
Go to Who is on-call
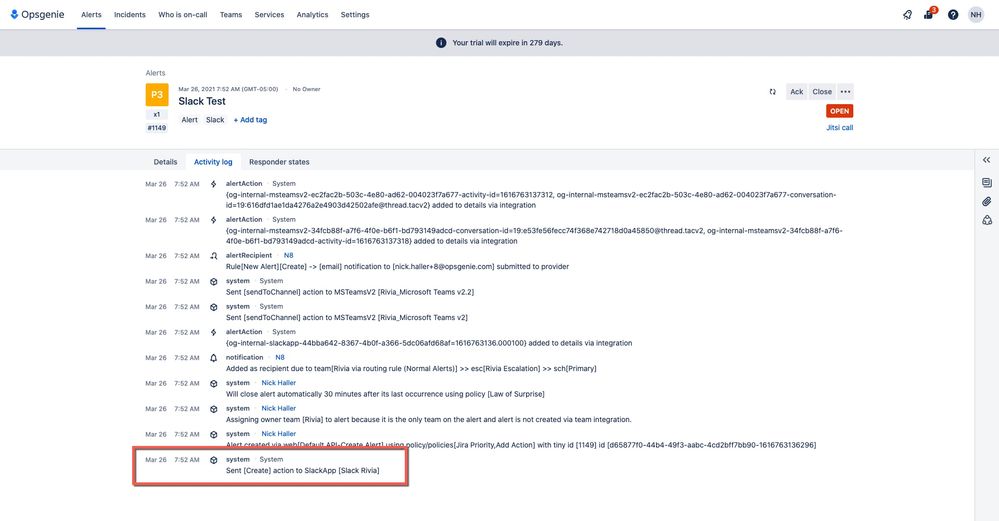[183, 15]
